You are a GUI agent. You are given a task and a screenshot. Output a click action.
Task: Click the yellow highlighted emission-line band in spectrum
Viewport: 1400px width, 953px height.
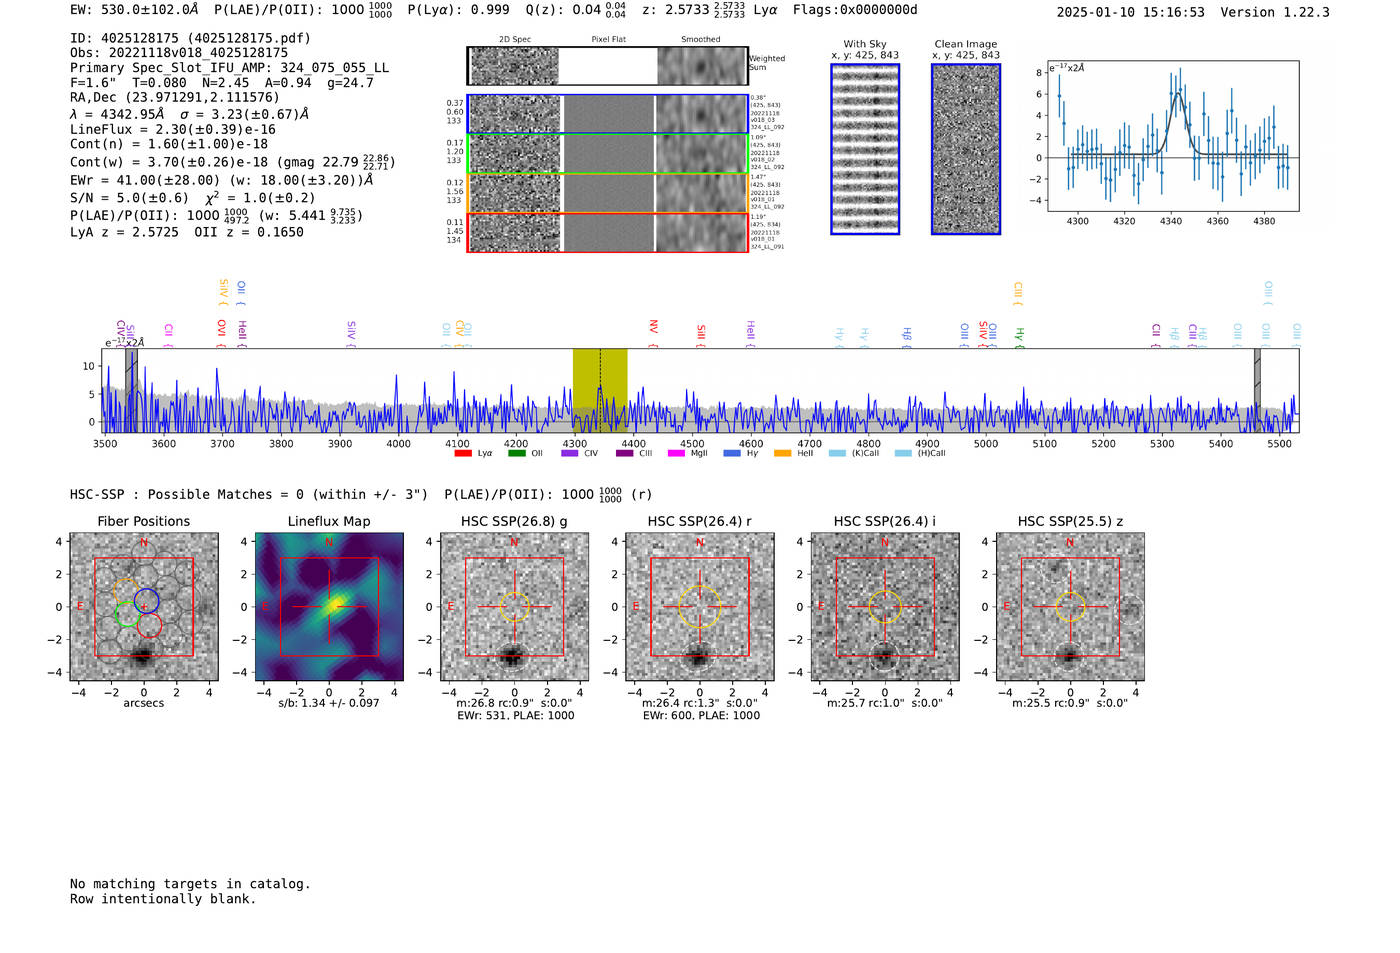[x=600, y=390]
